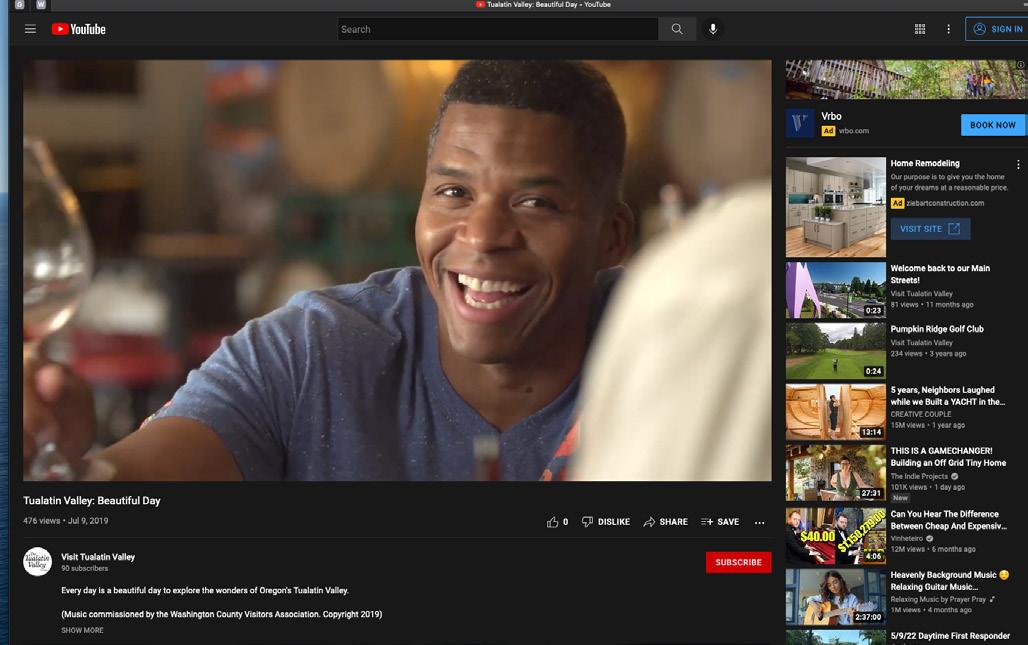The image size is (1028, 645).
Task: Open the Home Remodeling kitchen thumbnail
Action: (x=836, y=207)
